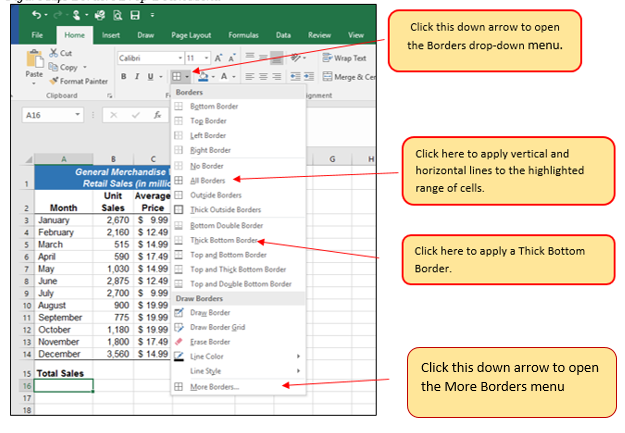Open the Underline style dropdown arrow
This screenshot has height=433, width=625.
(x=161, y=76)
